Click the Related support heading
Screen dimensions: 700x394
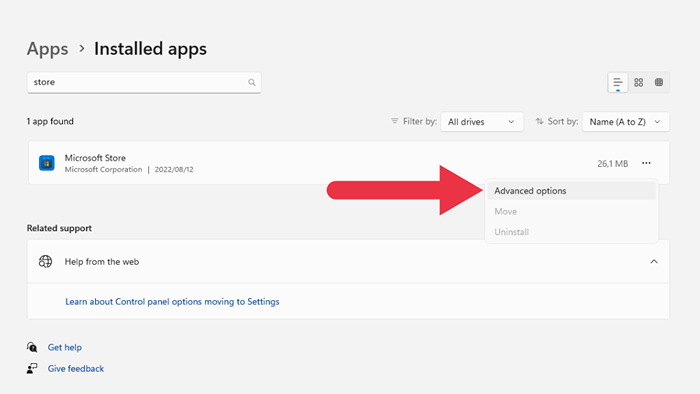[x=59, y=228]
